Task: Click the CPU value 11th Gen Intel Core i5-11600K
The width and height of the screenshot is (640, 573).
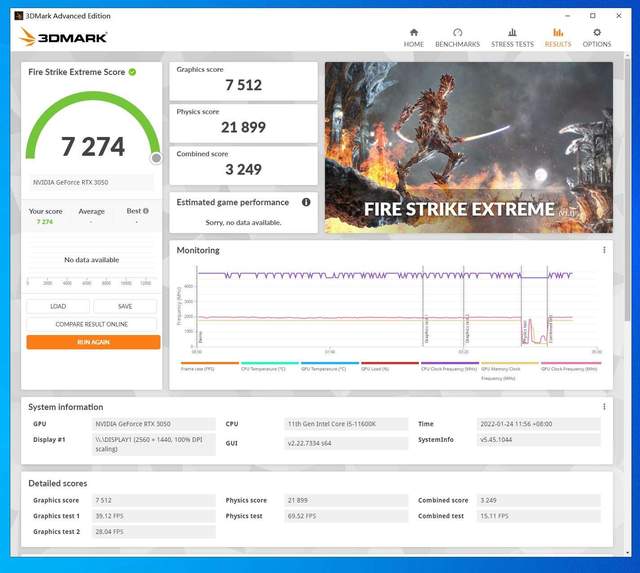Action: tap(346, 424)
